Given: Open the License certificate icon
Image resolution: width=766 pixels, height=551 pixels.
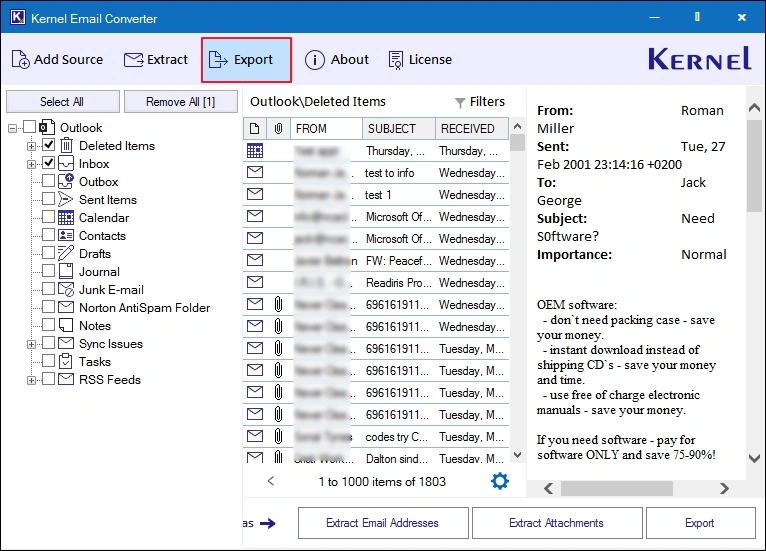Looking at the screenshot, I should pos(395,60).
